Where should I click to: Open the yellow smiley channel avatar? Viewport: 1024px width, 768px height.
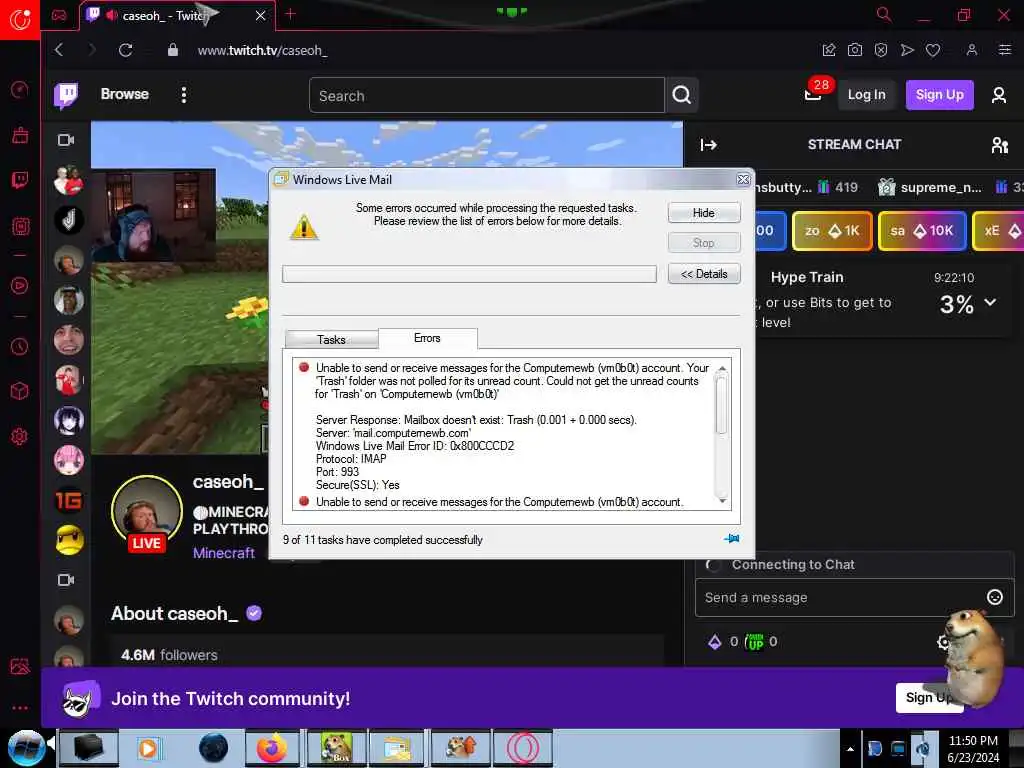tap(69, 540)
